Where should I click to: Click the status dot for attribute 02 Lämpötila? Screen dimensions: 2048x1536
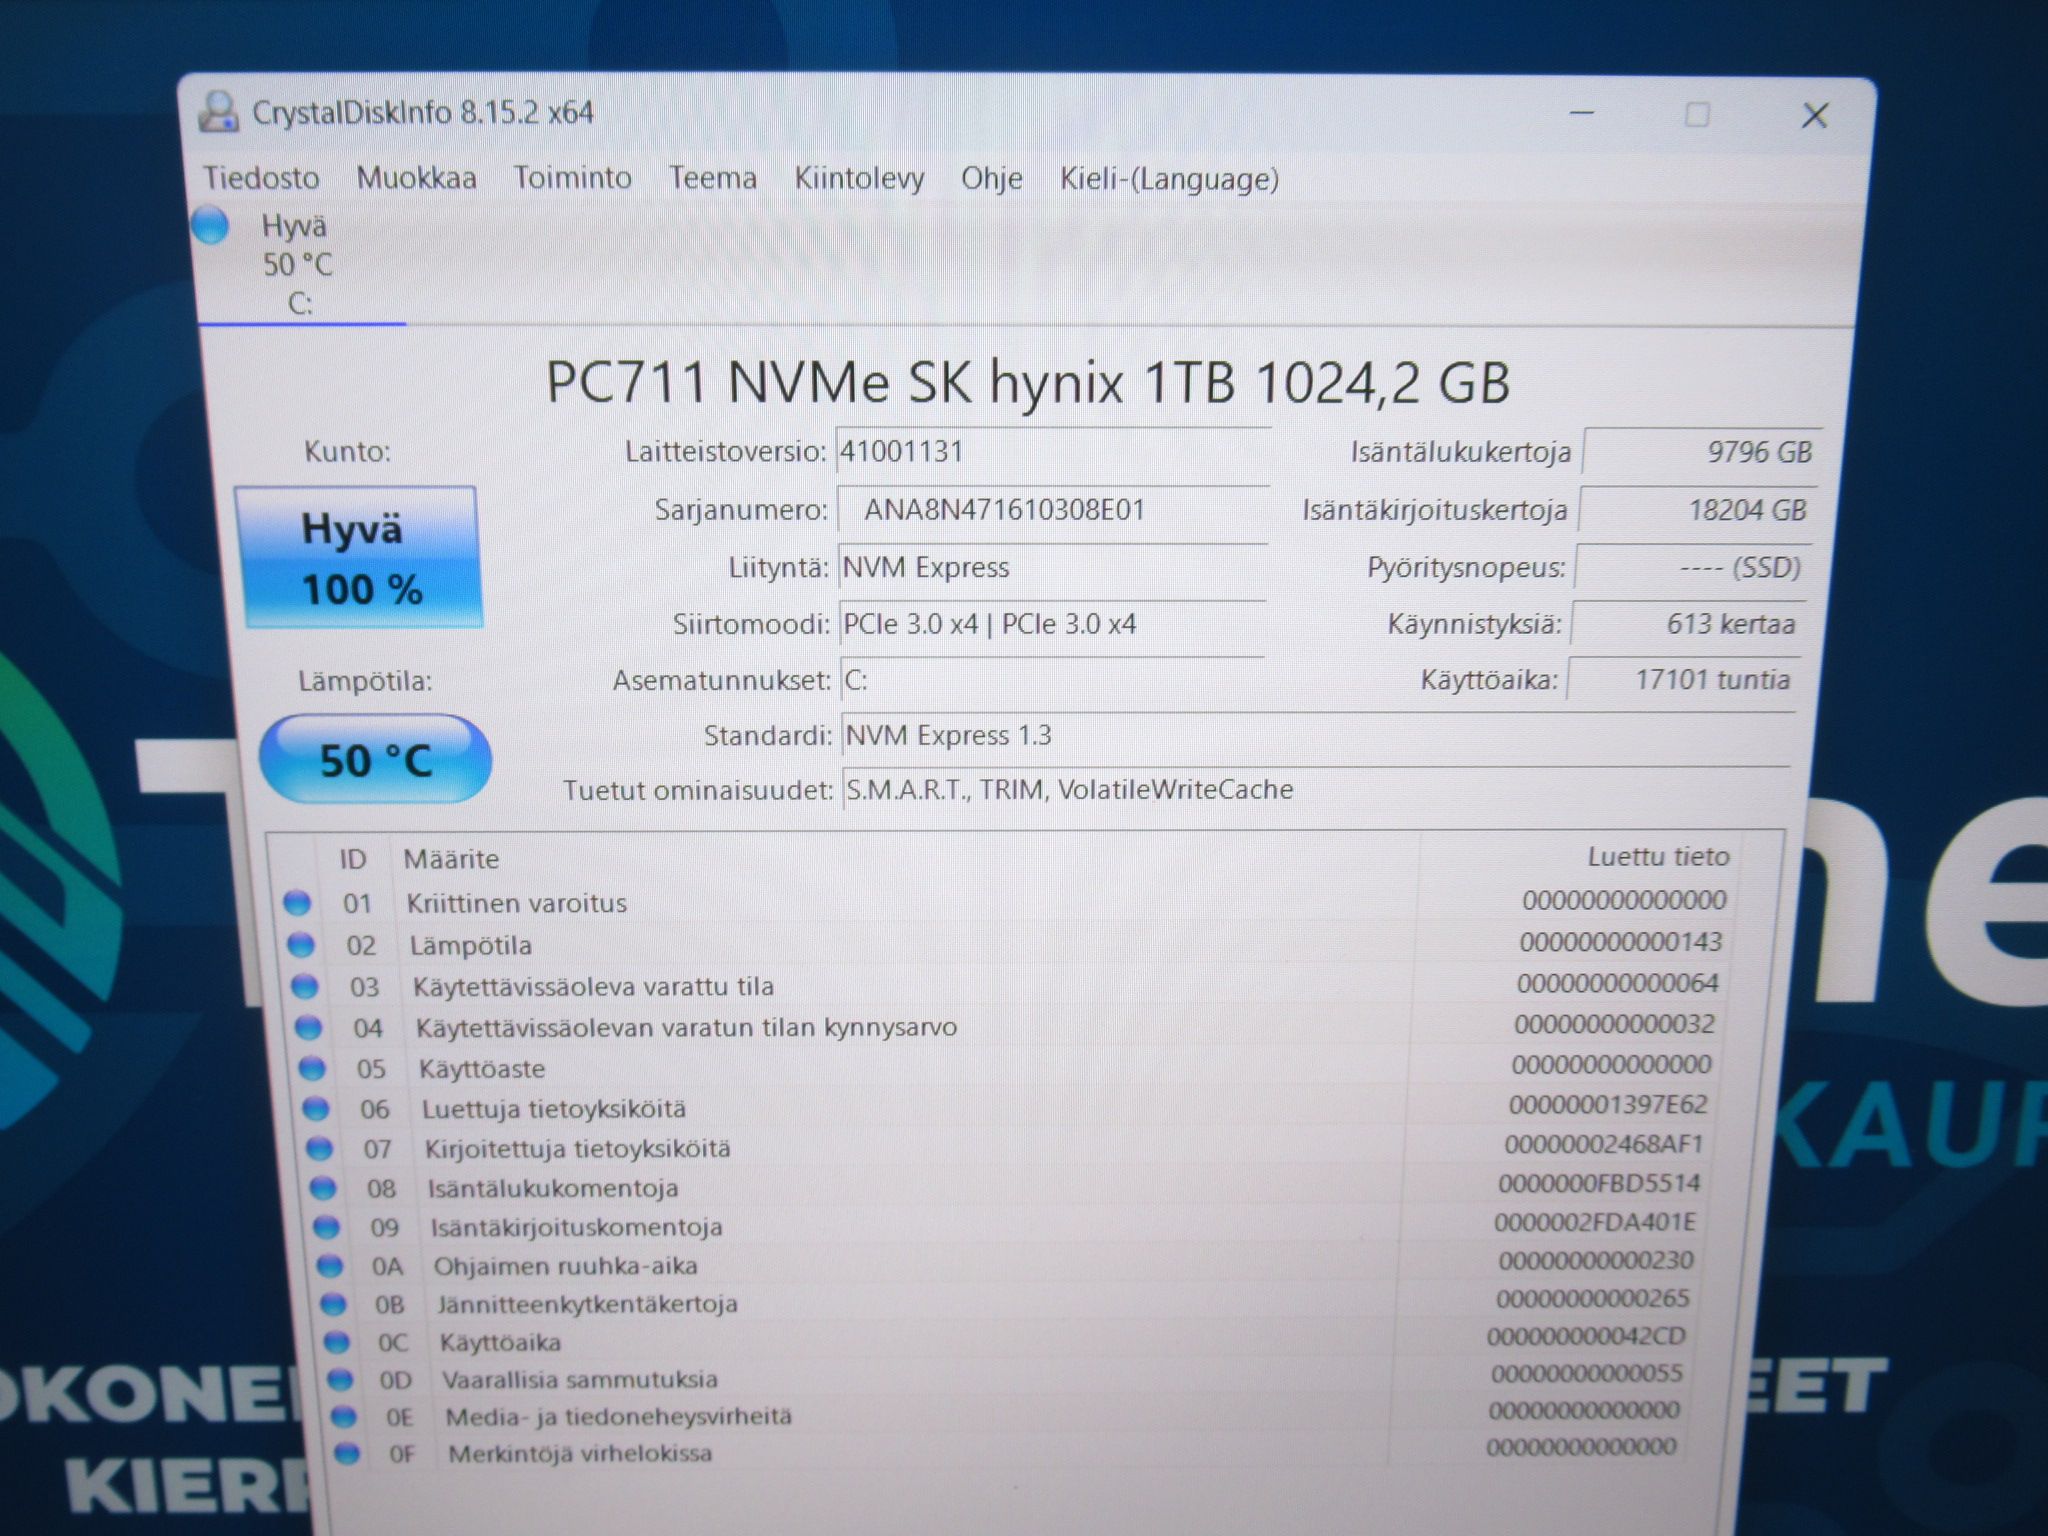click(301, 945)
